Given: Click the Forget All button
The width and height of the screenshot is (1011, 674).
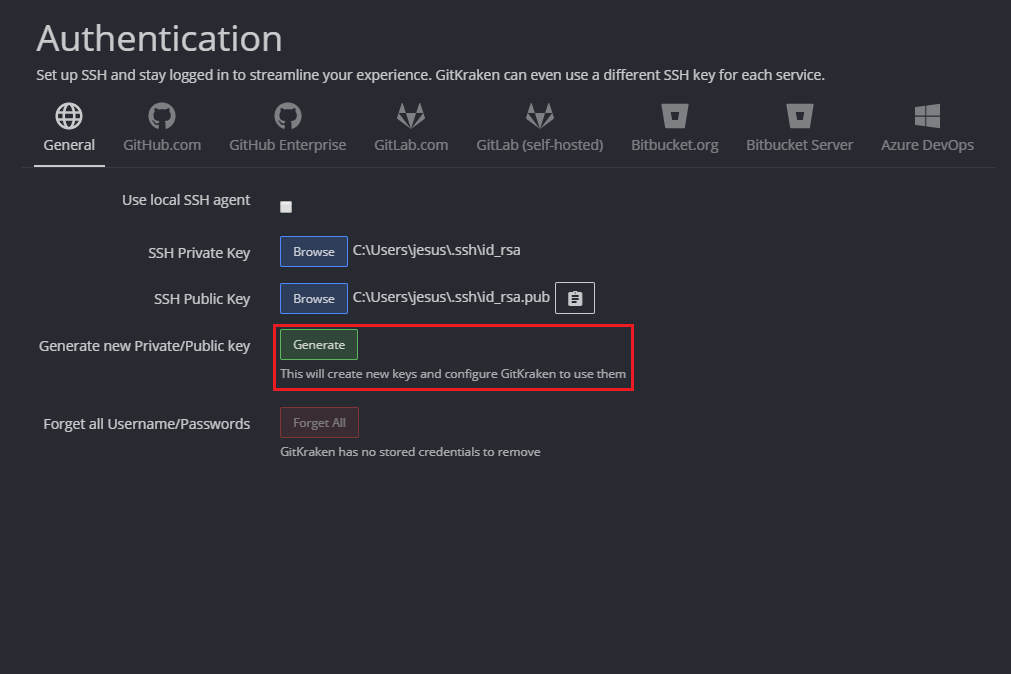Looking at the screenshot, I should (319, 422).
